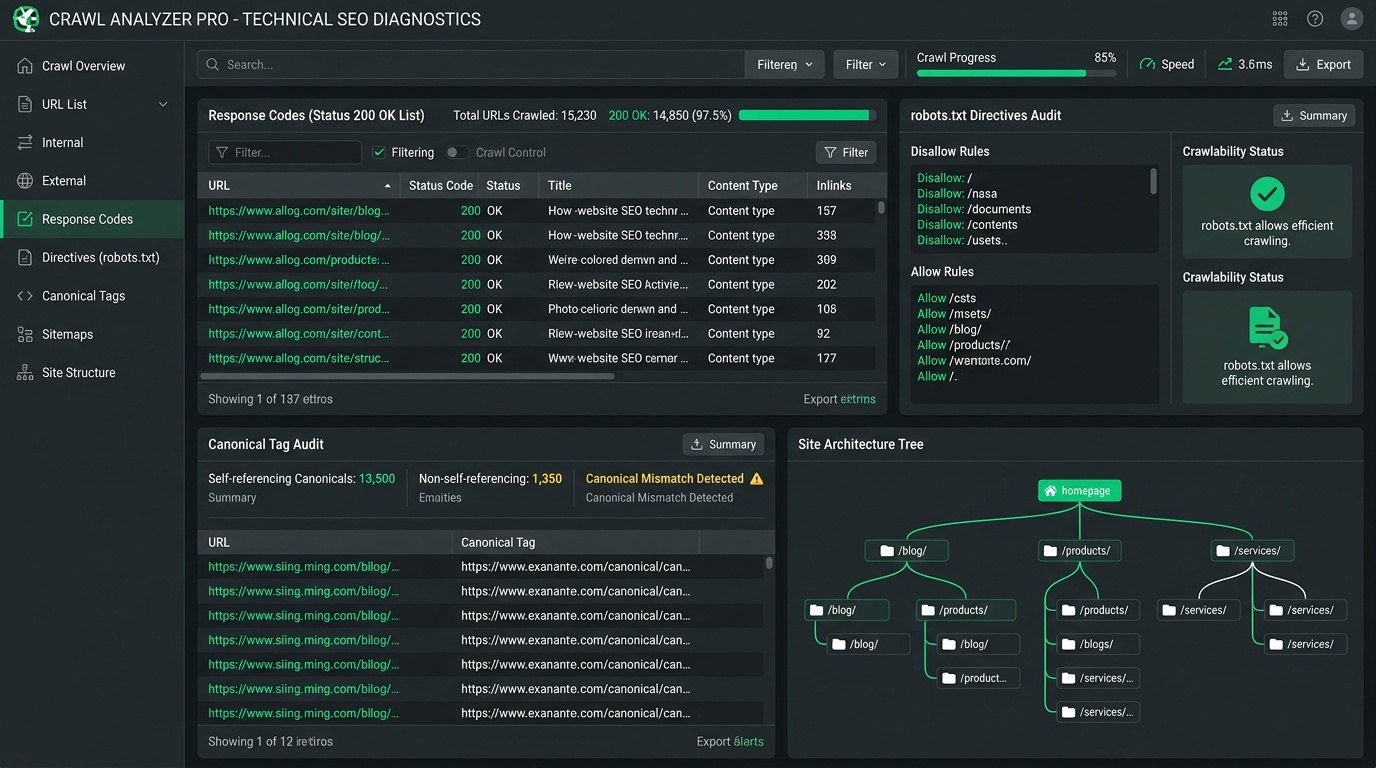Click the /product... folder icon in tree
Image resolution: width=1376 pixels, height=768 pixels.
point(949,678)
